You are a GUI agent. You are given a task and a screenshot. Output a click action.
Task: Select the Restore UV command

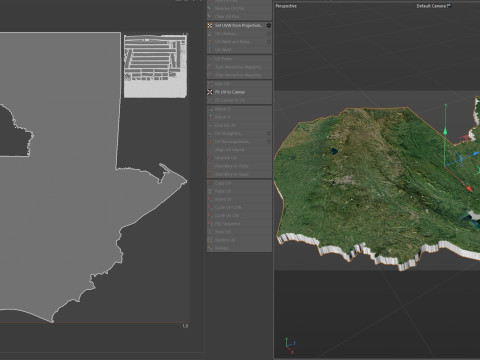tap(239, 240)
